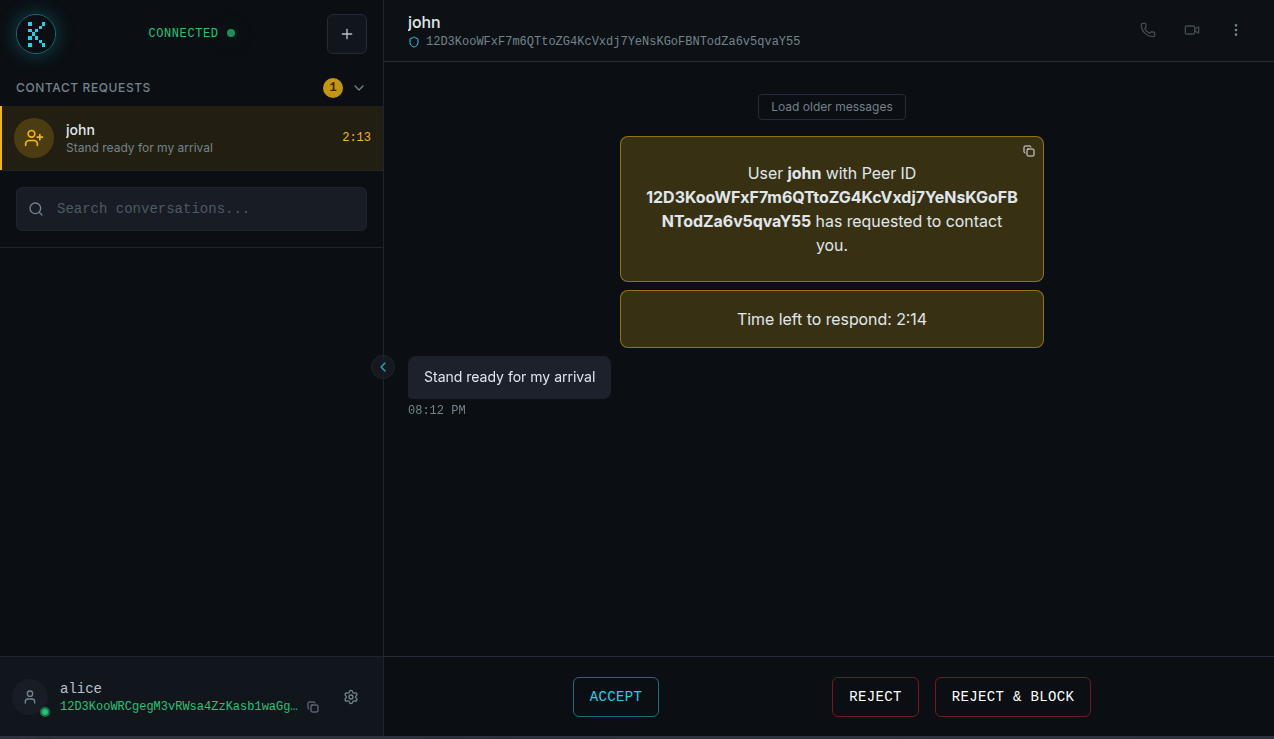Accept john's contact request
1274x739 pixels.
[615, 697]
